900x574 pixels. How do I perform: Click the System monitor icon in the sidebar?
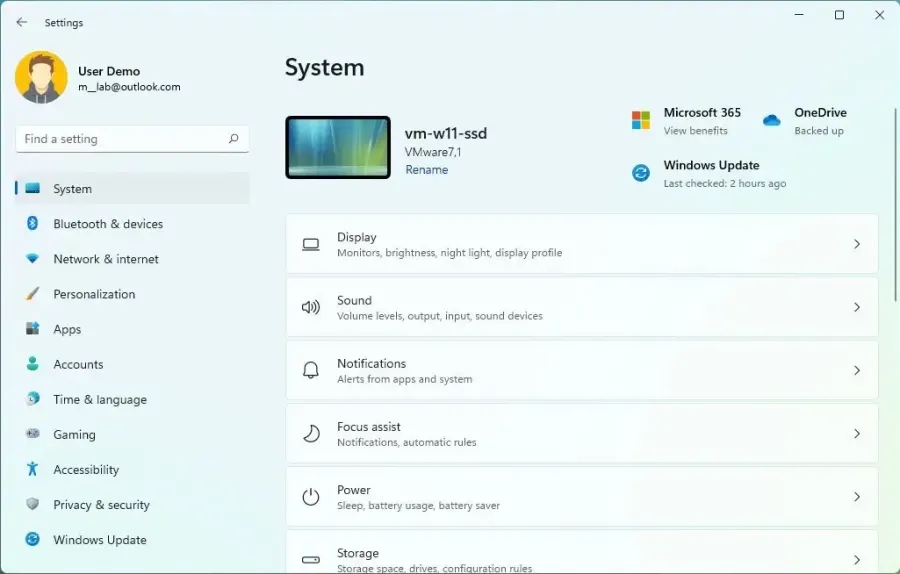[33, 188]
